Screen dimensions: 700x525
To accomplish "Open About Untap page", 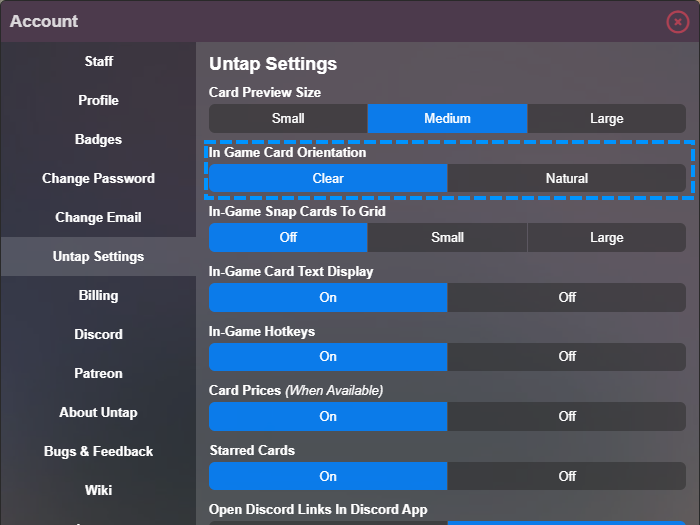I will [x=98, y=412].
